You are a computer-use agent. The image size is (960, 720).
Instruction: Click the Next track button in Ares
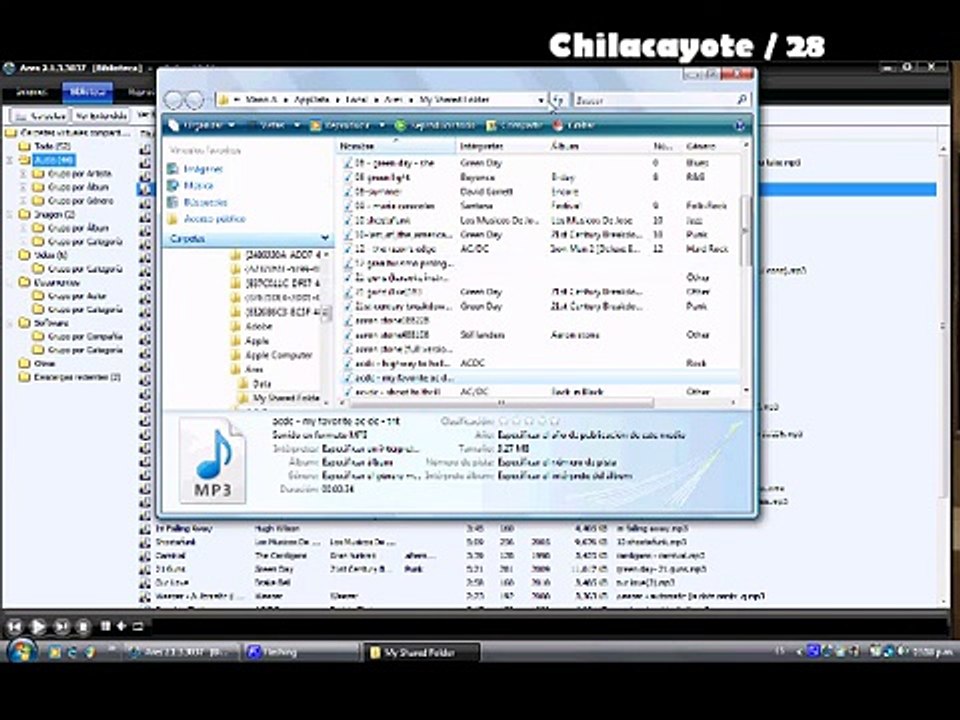(61, 626)
